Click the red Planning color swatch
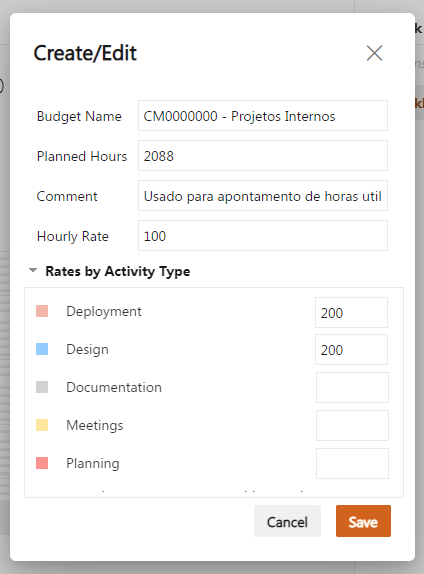424x574 pixels. [42, 463]
